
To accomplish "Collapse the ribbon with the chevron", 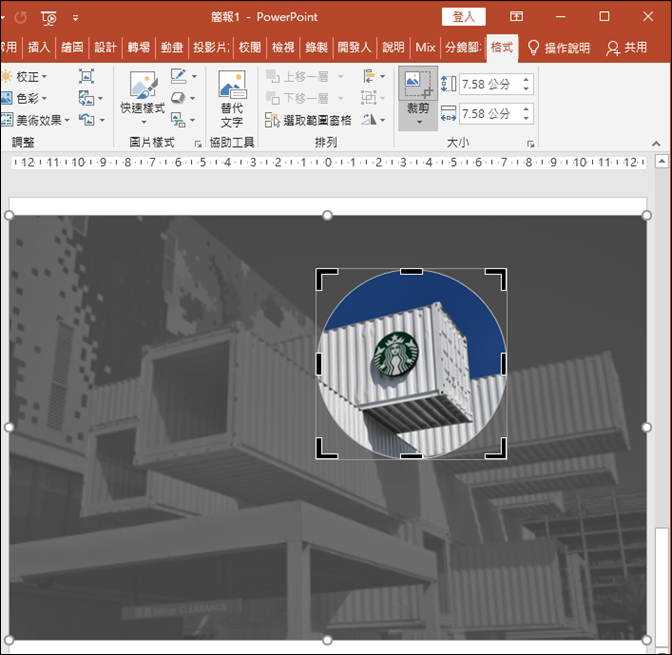I will [x=656, y=144].
